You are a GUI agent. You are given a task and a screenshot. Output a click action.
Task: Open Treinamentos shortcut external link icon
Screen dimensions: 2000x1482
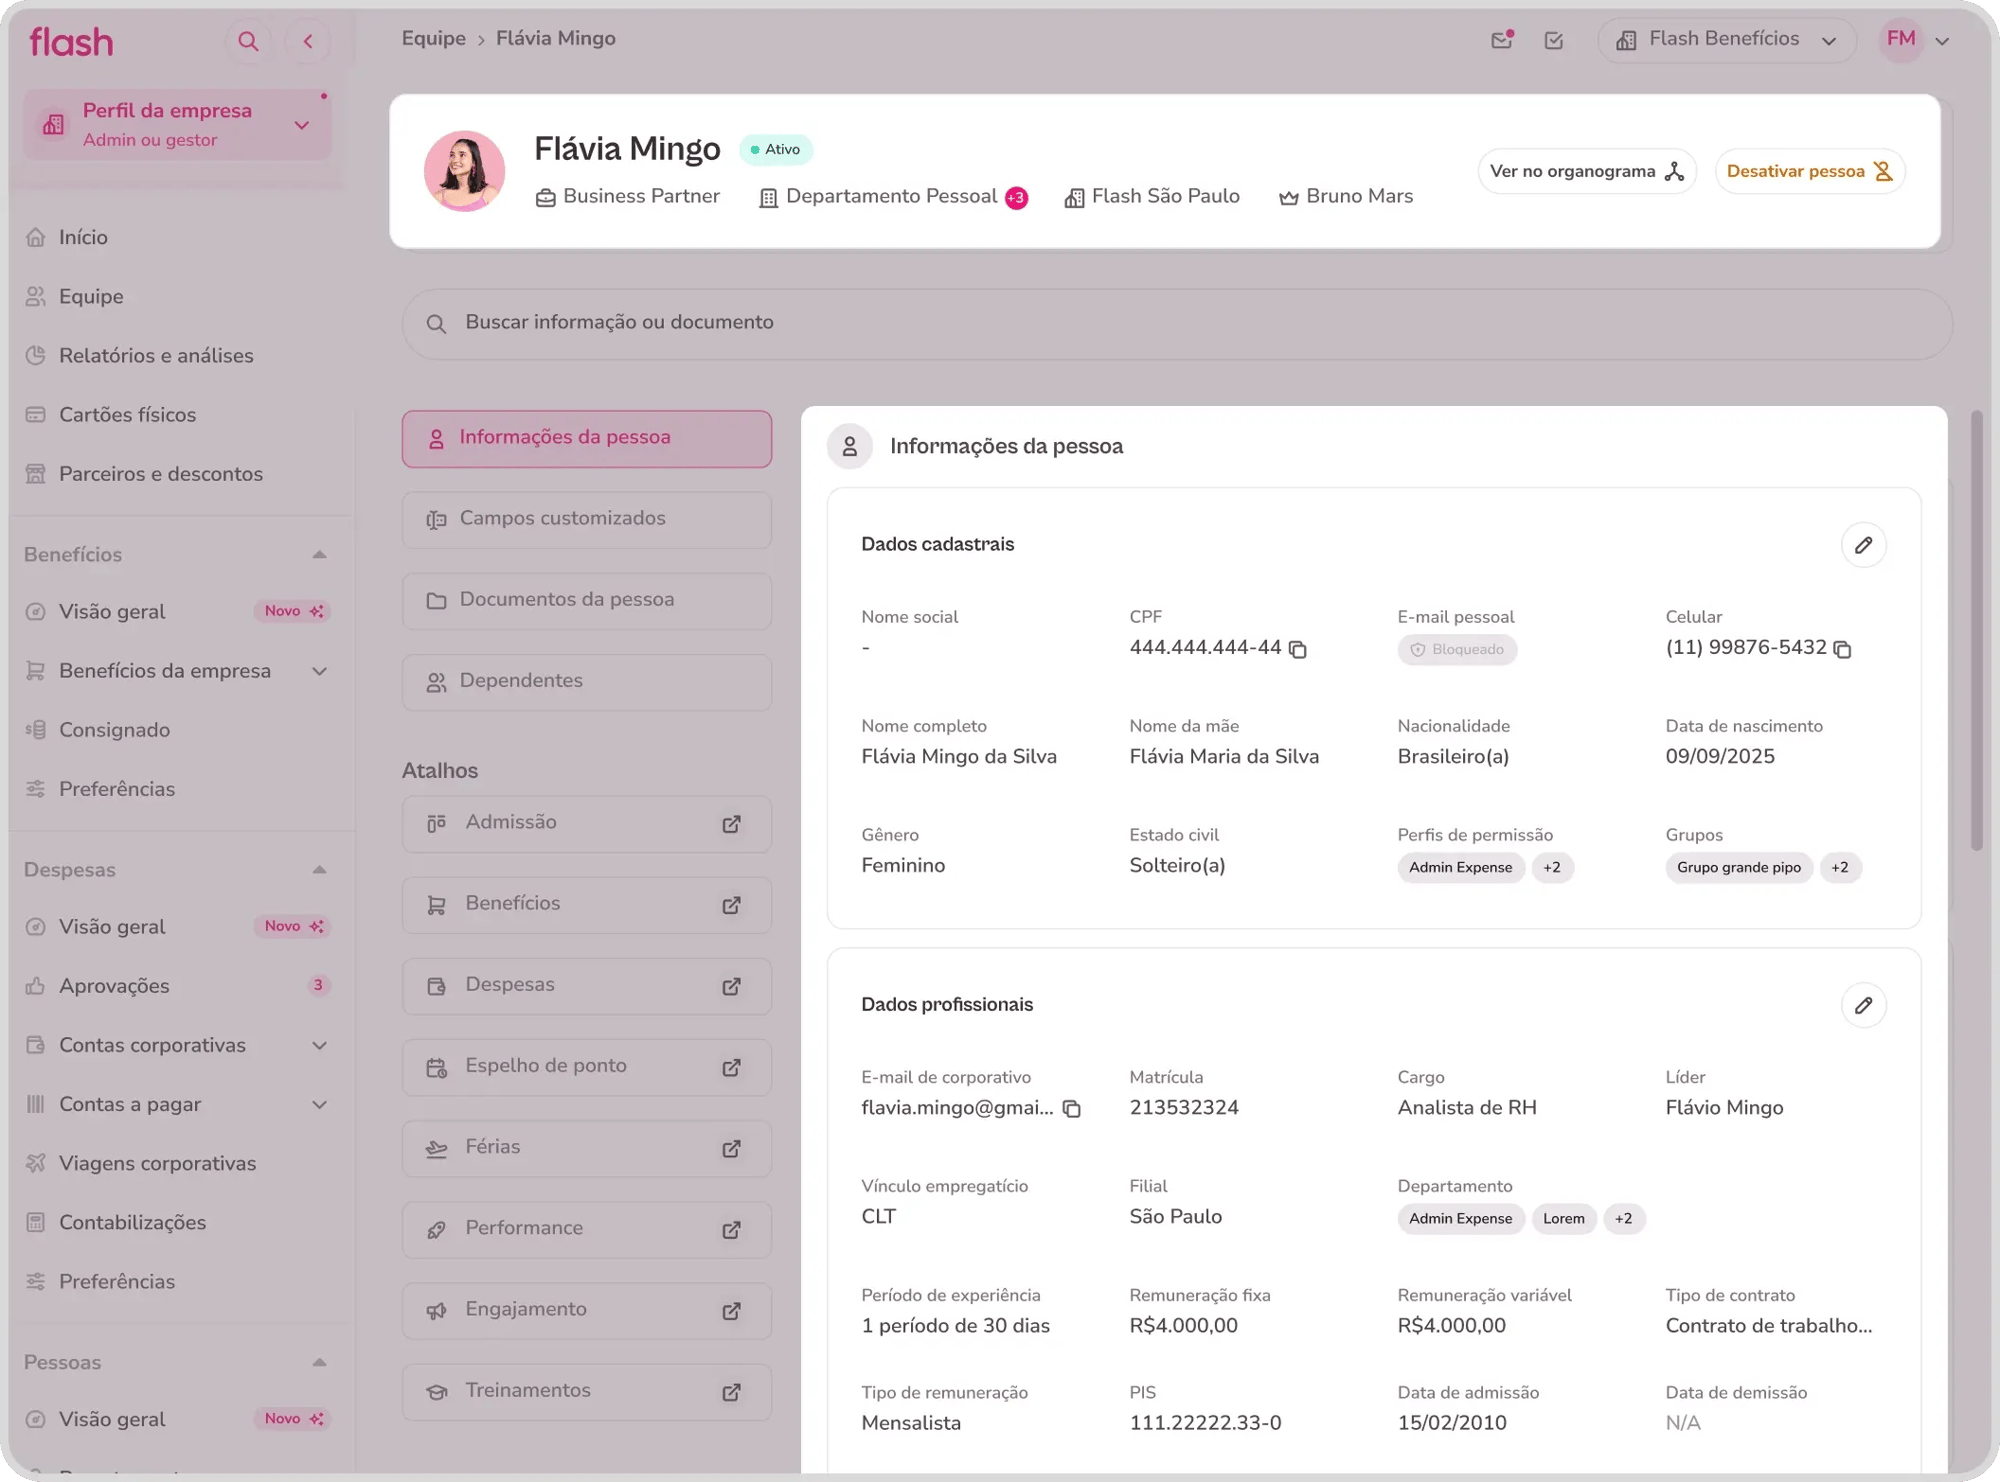coord(732,1392)
